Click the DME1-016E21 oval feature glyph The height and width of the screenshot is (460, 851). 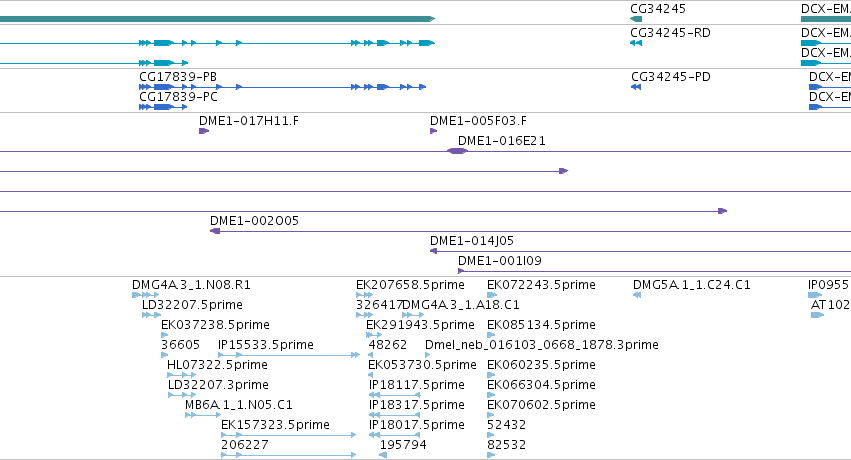pos(457,151)
